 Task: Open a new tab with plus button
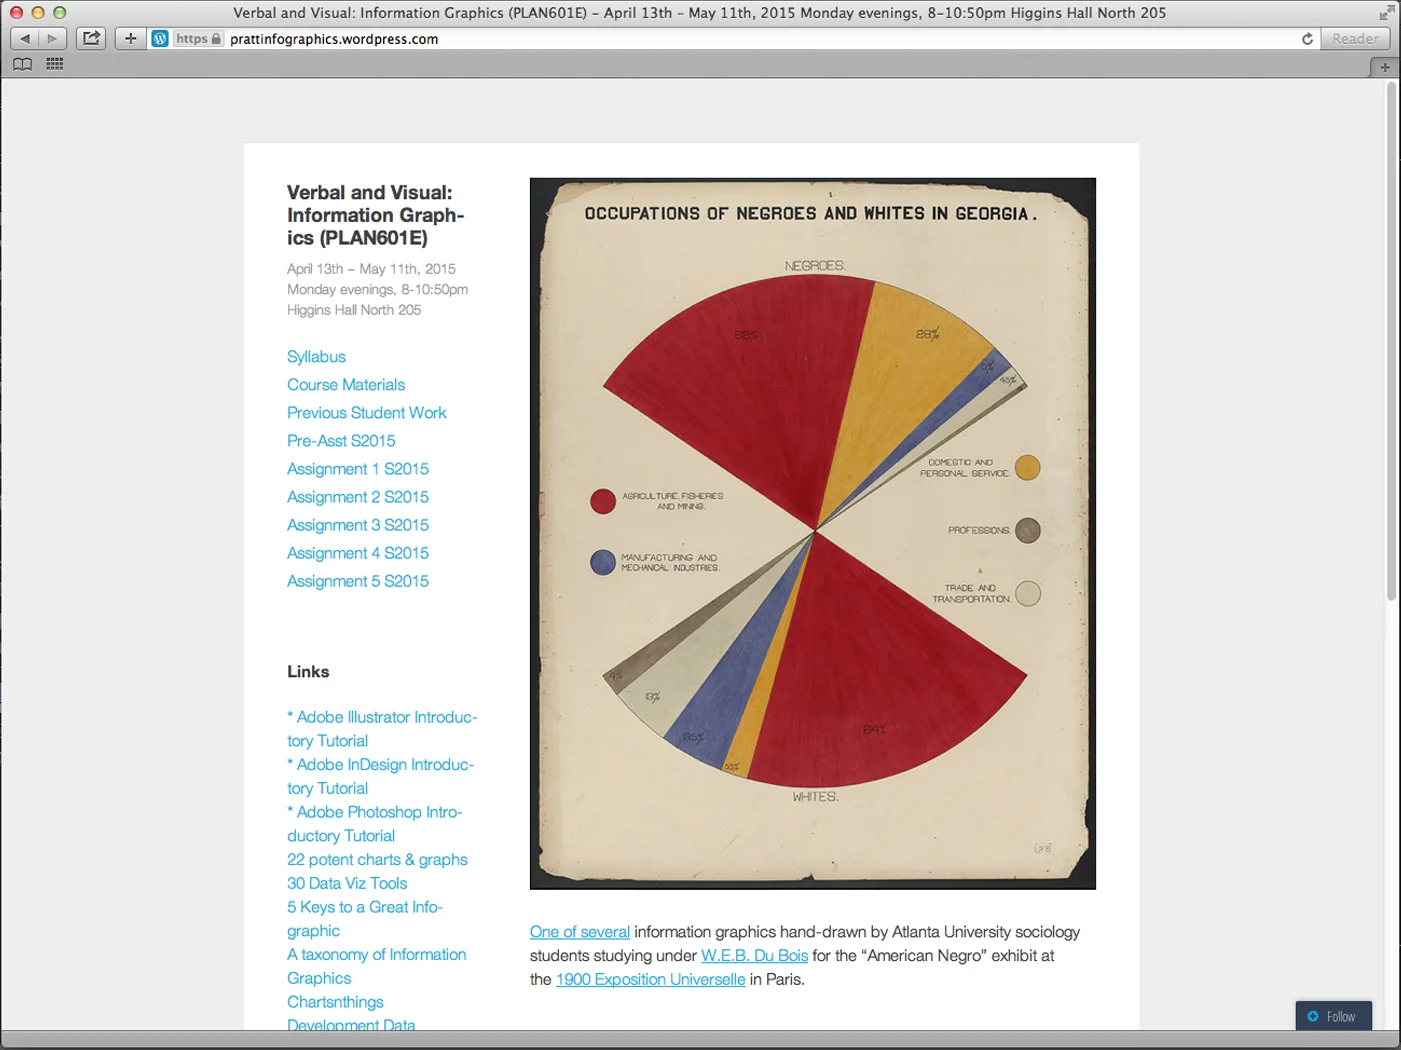(1385, 67)
